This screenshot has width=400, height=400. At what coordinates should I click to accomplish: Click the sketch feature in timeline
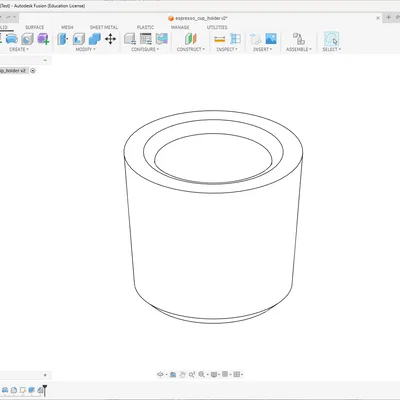[23, 390]
